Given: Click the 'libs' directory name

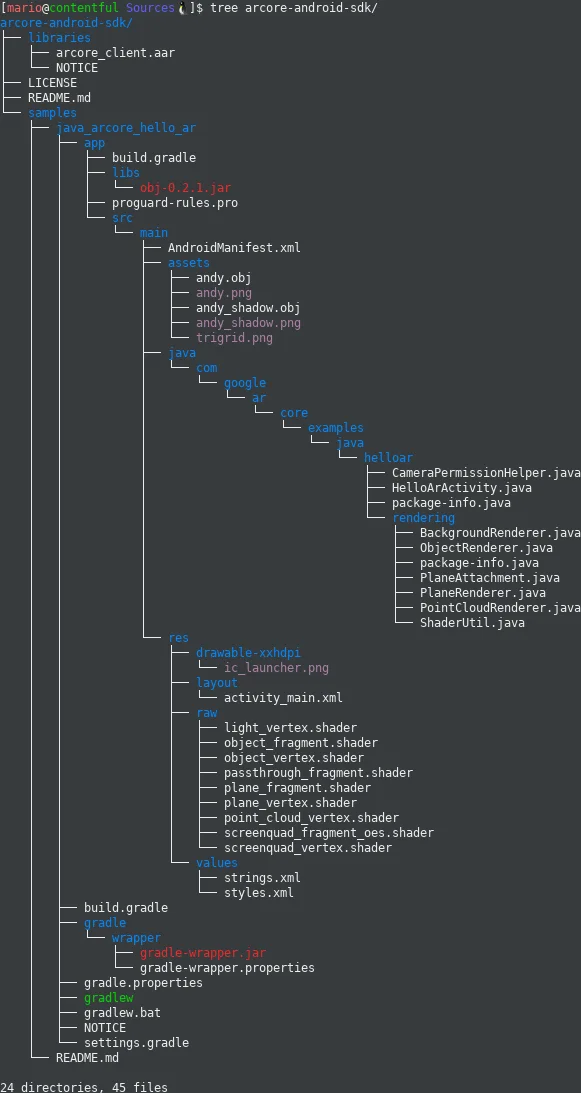Looking at the screenshot, I should coord(126,173).
